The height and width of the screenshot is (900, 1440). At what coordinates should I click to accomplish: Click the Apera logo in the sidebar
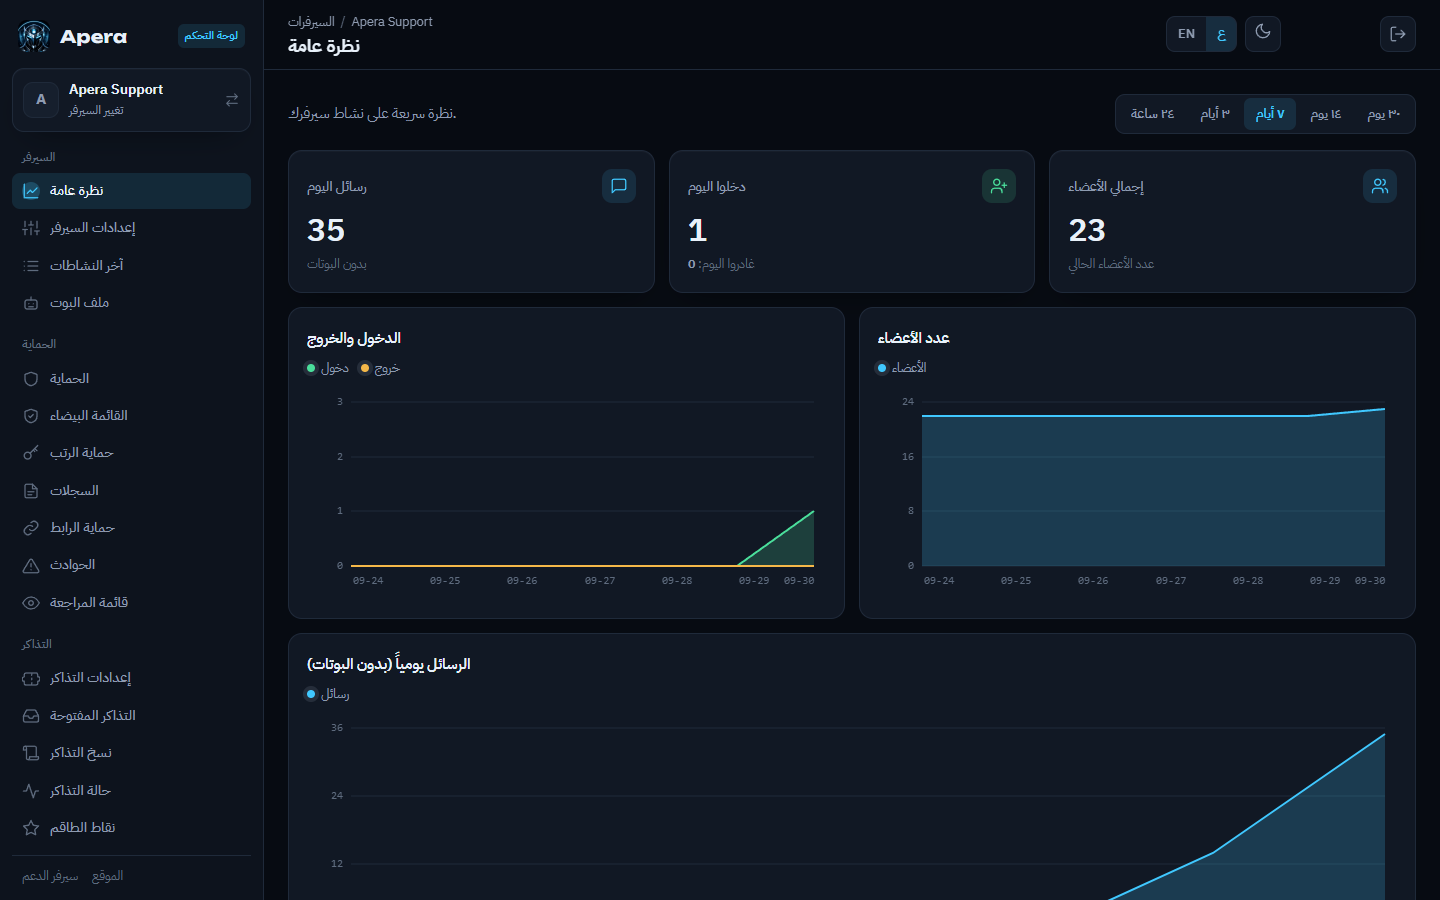34,37
